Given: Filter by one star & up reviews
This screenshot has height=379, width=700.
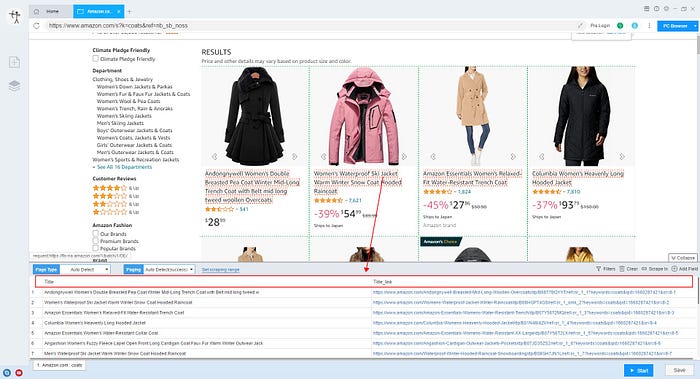Looking at the screenshot, I should tap(116, 212).
